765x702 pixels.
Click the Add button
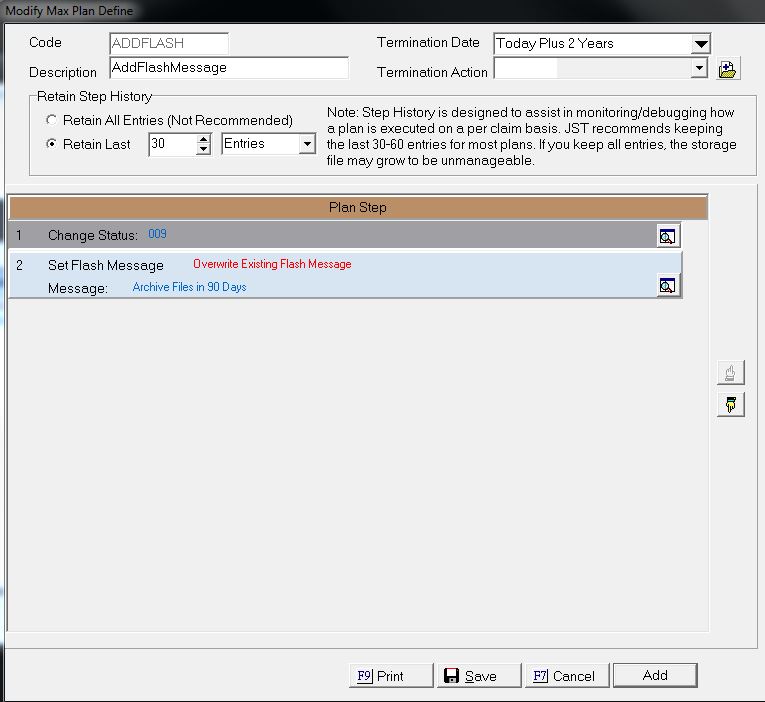click(655, 675)
